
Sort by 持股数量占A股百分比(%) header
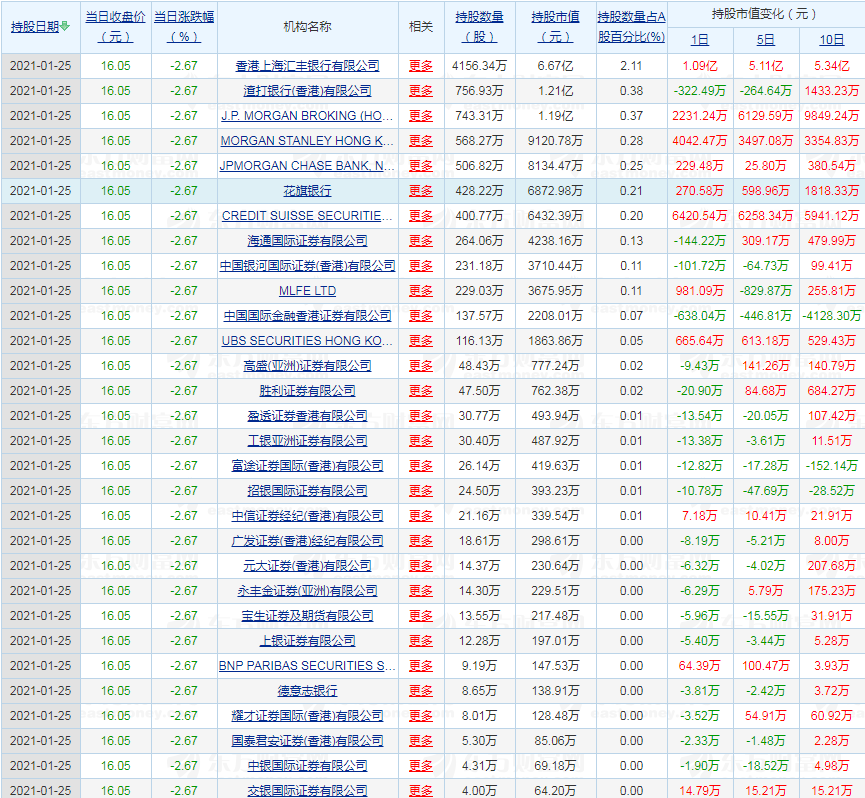[632, 26]
